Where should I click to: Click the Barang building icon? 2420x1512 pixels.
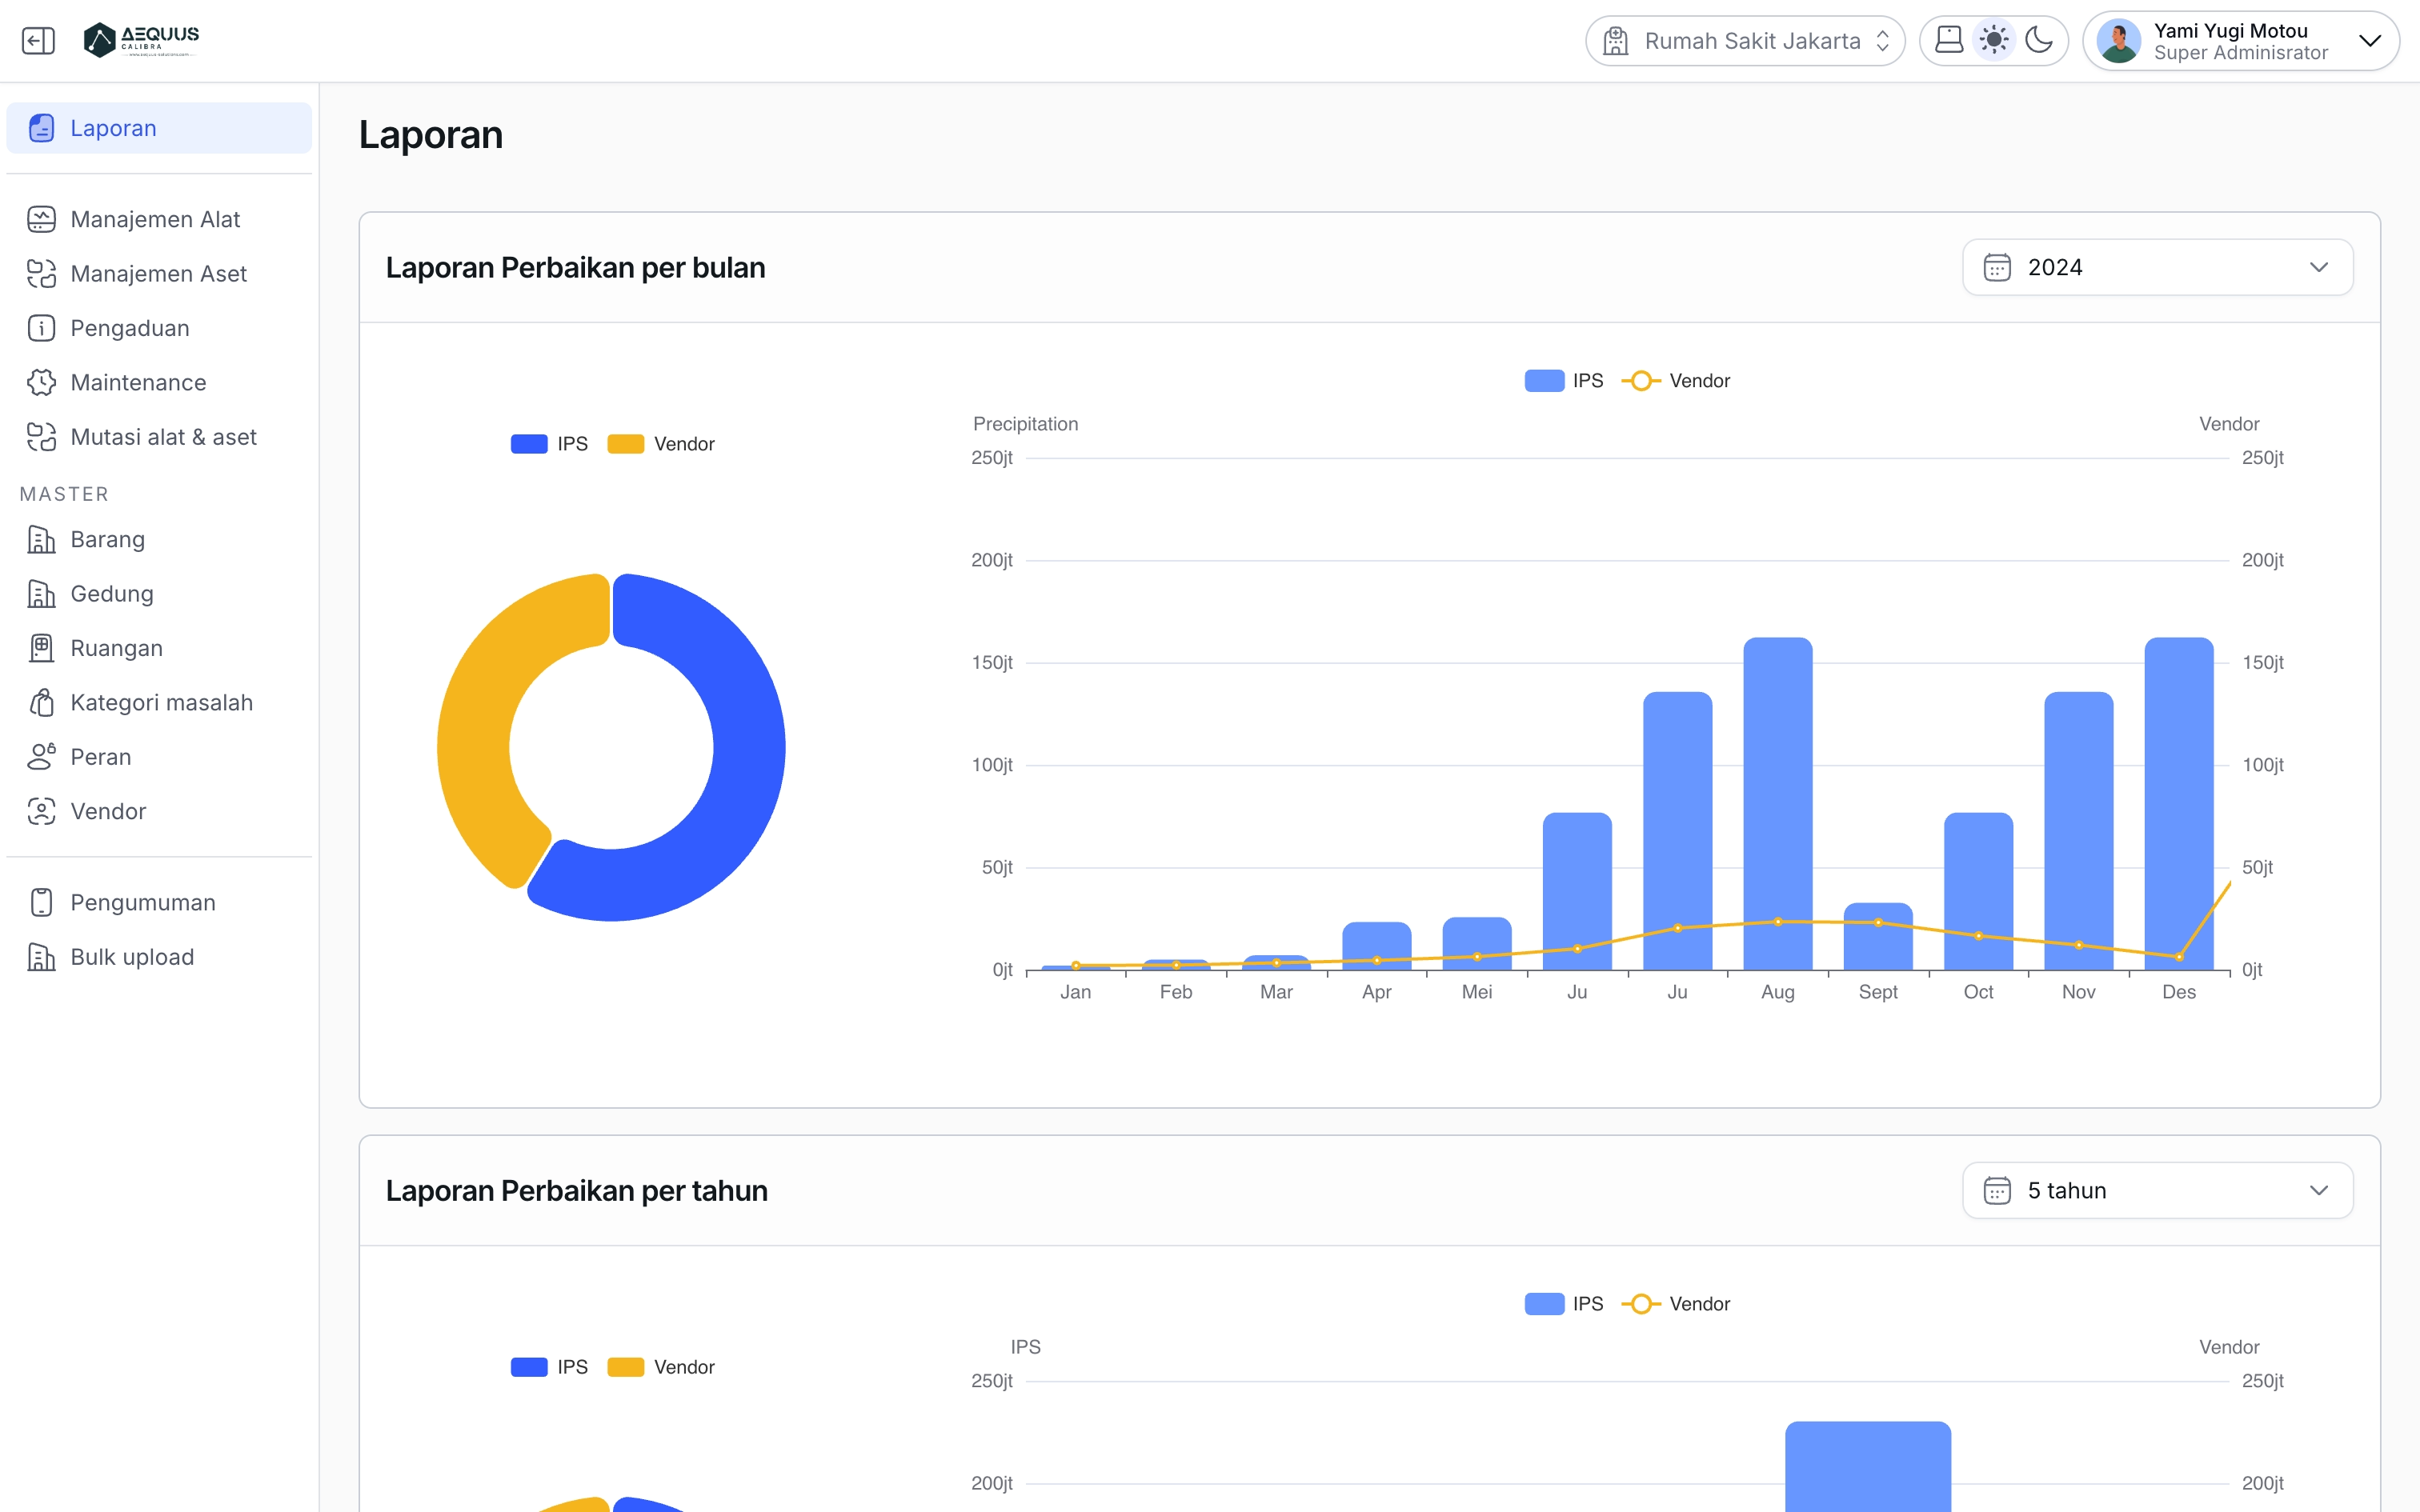(41, 539)
